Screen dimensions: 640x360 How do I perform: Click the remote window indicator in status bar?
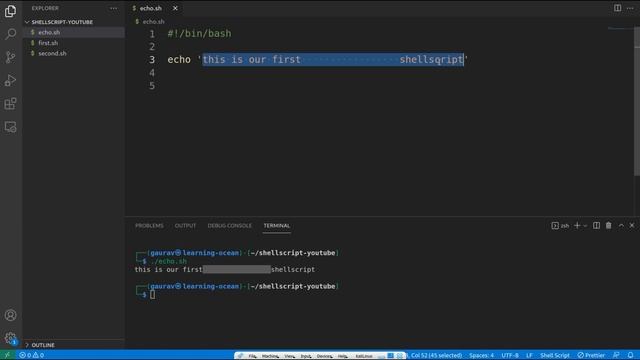(x=7, y=355)
